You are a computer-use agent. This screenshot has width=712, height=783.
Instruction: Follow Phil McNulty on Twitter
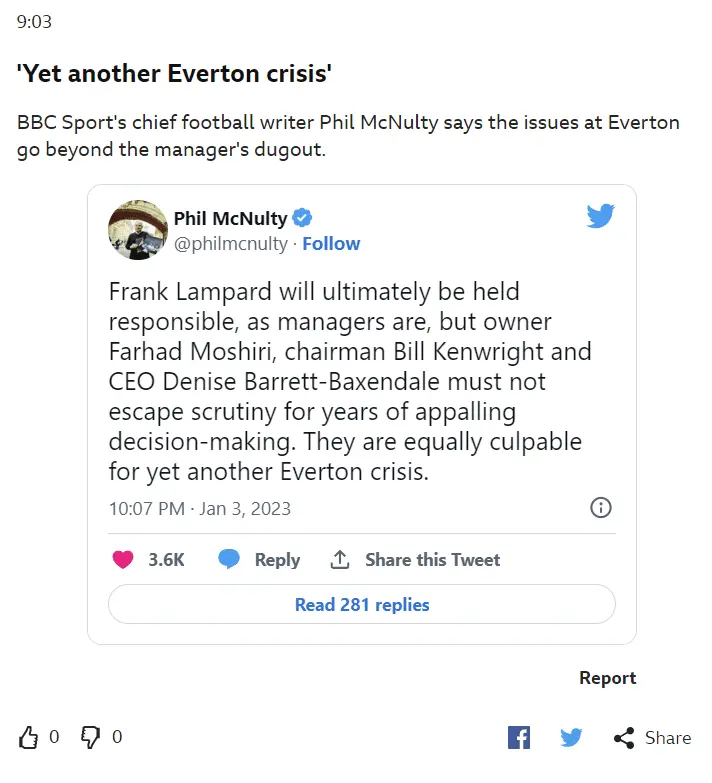pos(331,244)
